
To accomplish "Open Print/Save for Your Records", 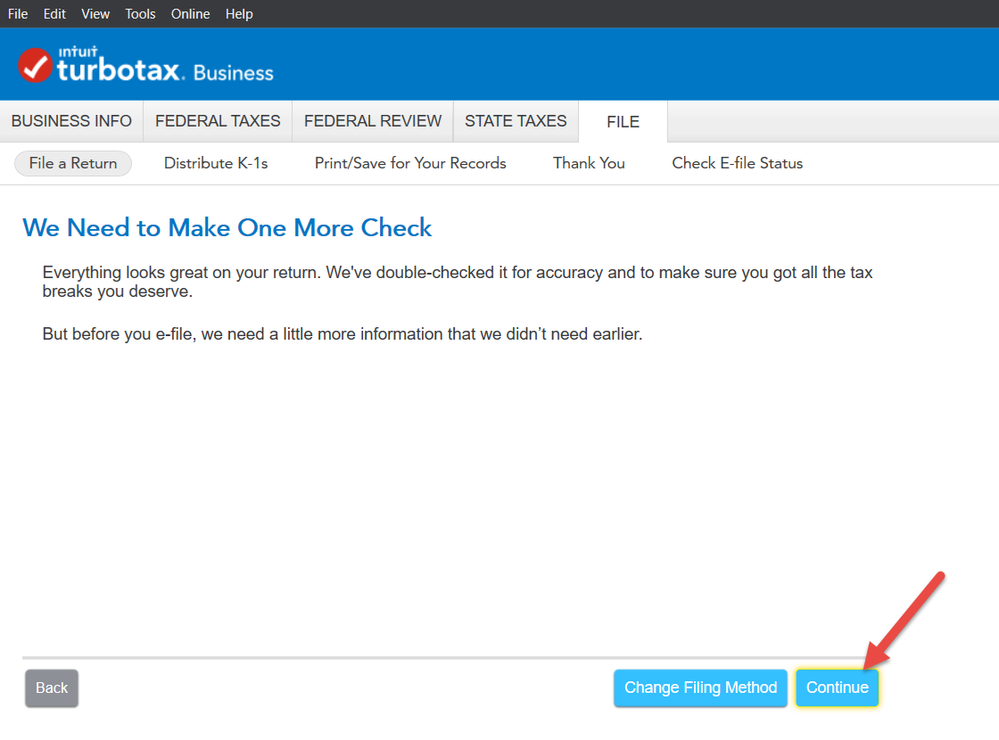I will pos(410,163).
